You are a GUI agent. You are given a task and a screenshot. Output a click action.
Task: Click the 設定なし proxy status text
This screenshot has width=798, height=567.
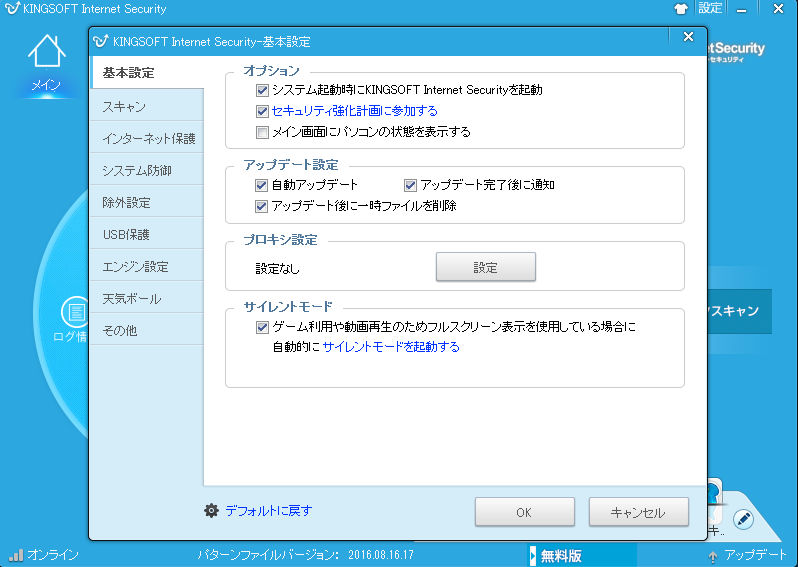pyautogui.click(x=277, y=269)
